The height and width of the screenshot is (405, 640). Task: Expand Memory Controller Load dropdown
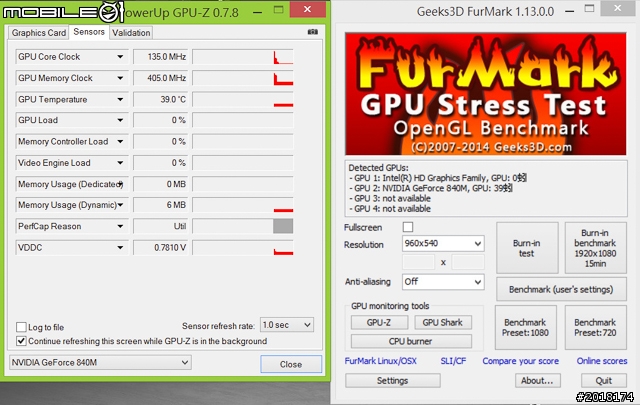pos(120,141)
